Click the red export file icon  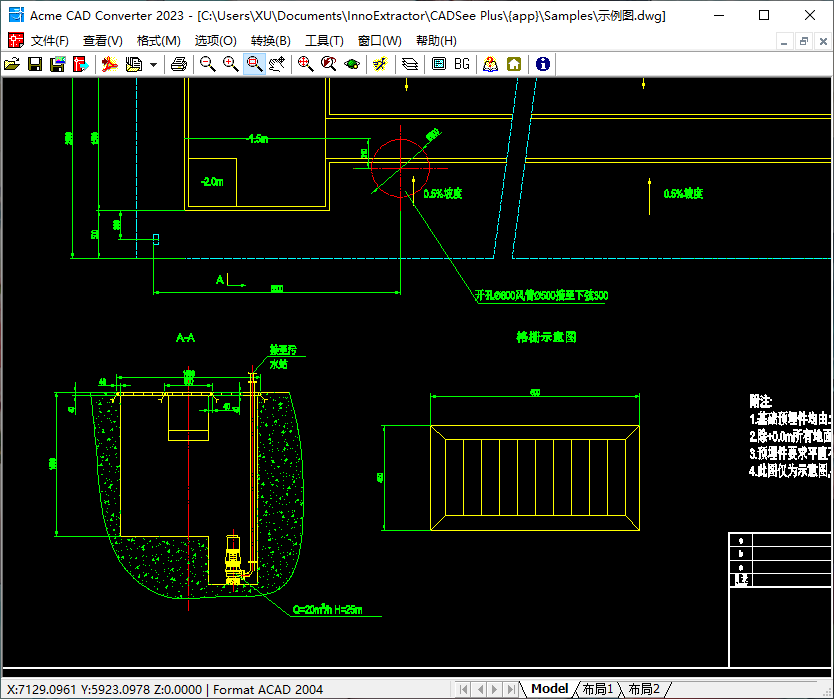pos(80,64)
